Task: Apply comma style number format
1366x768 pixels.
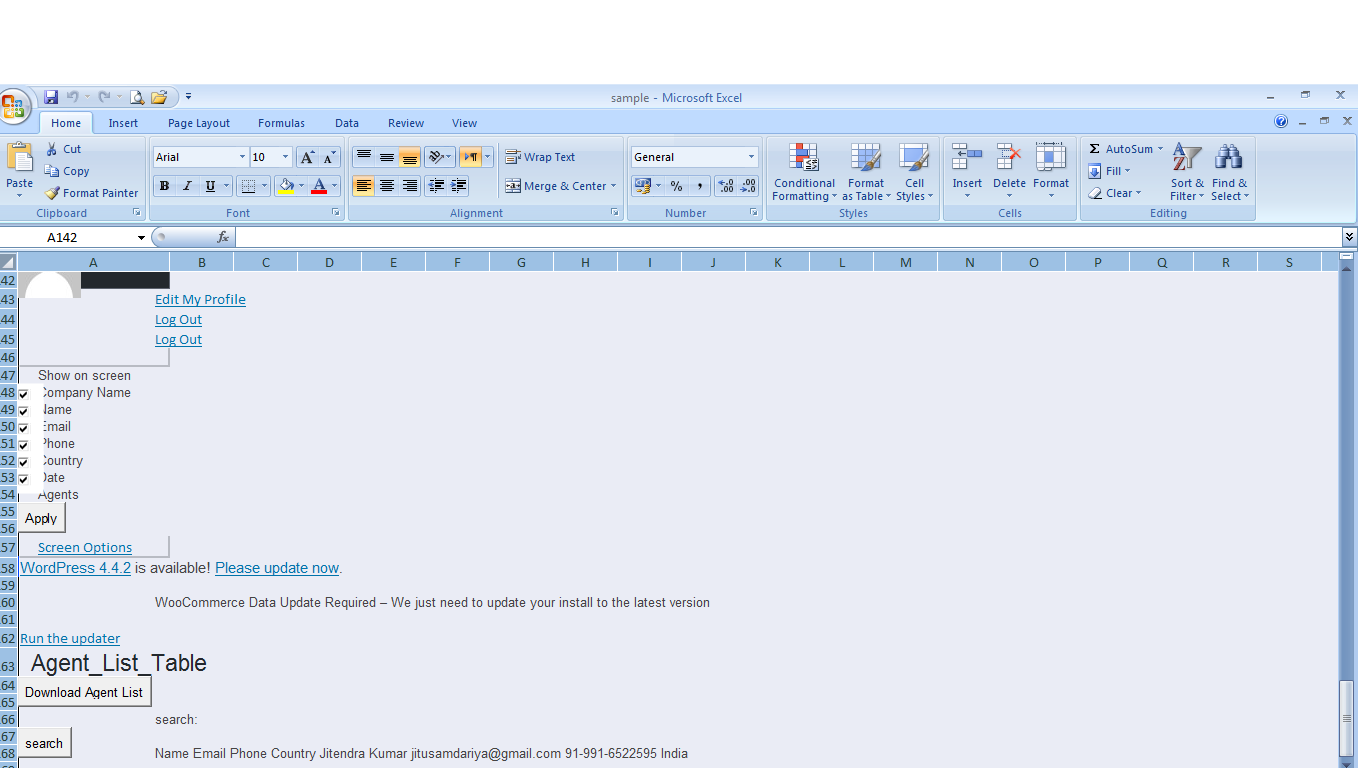Action: [699, 186]
